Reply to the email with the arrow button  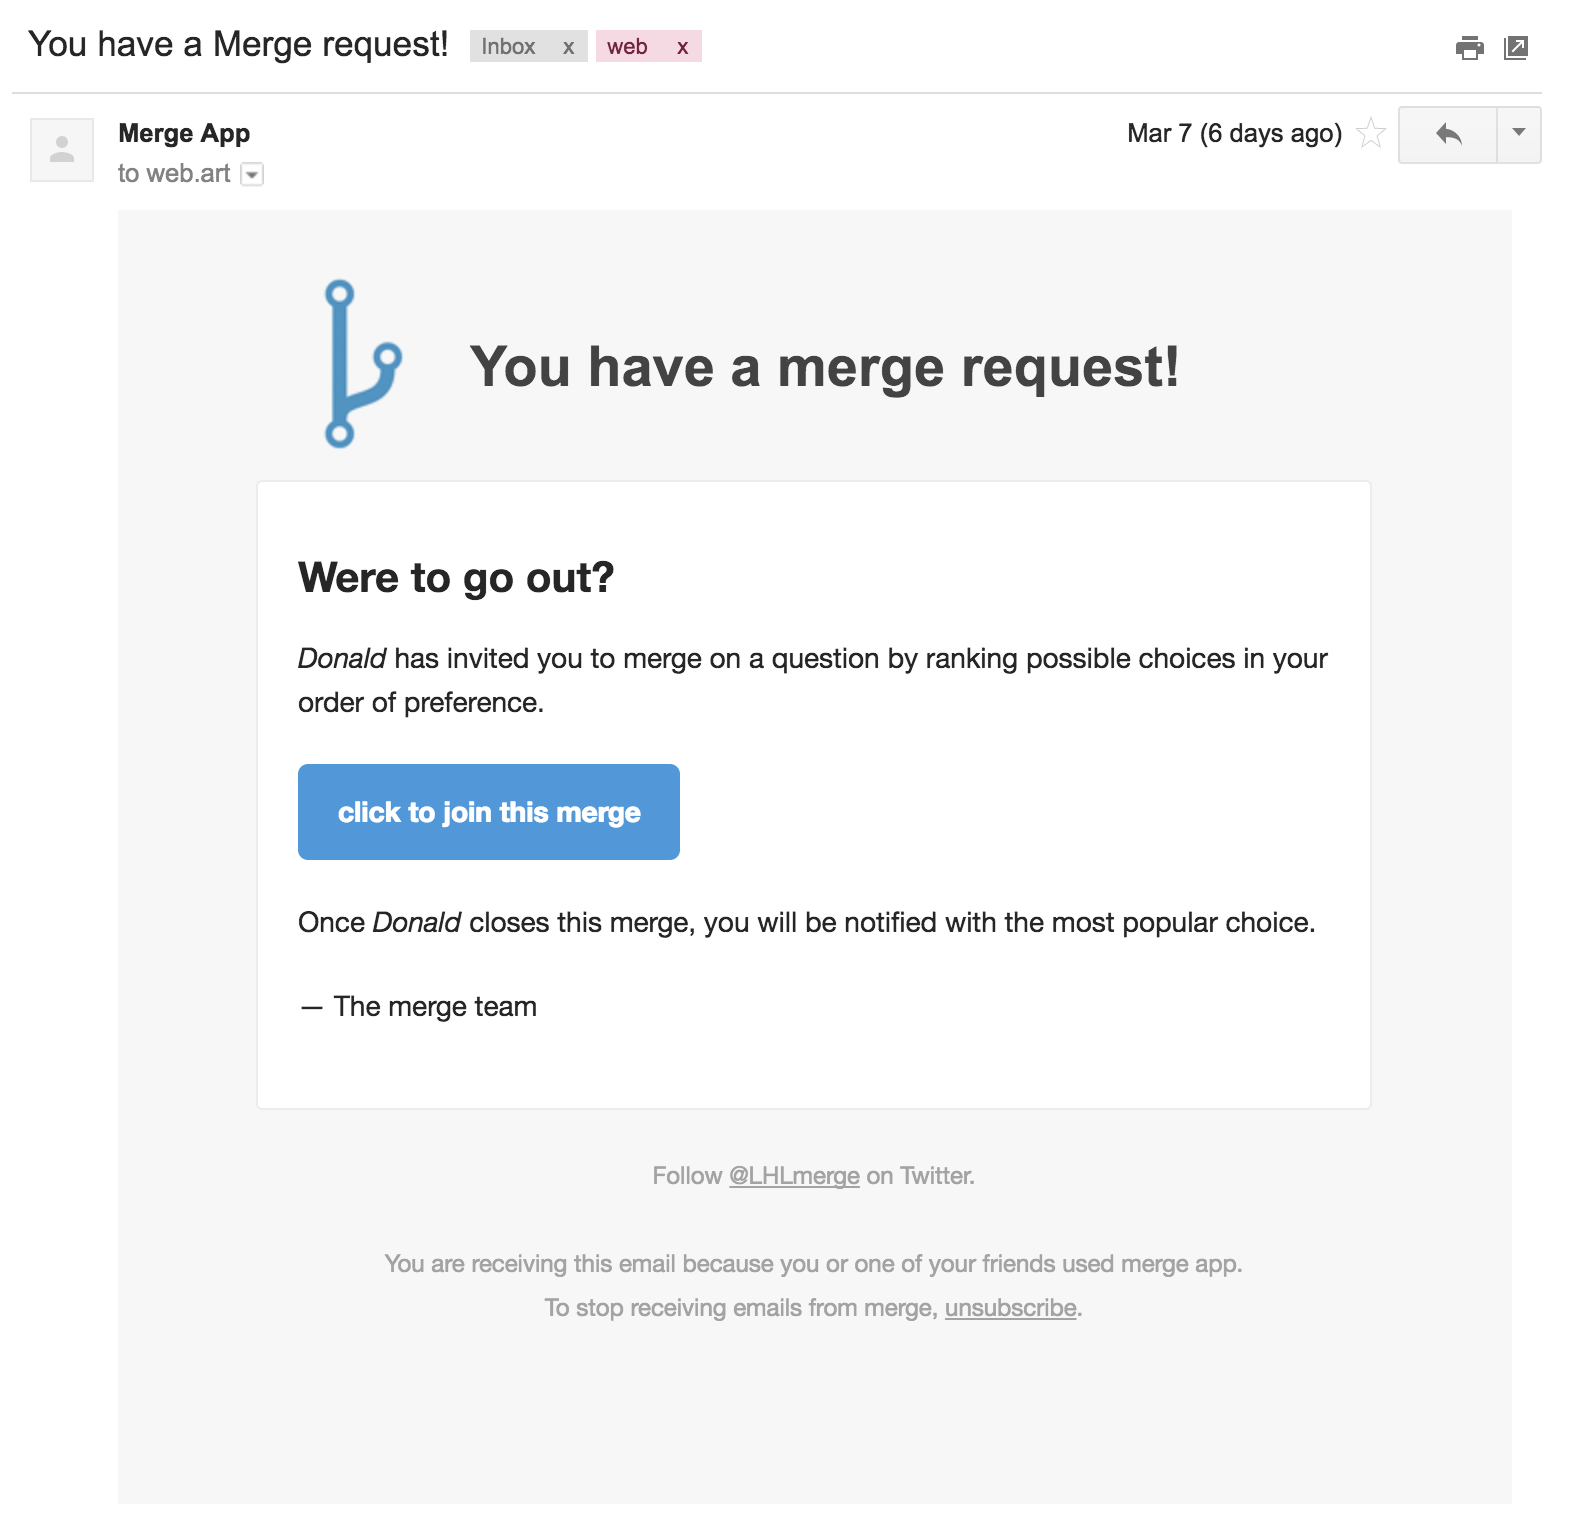pyautogui.click(x=1448, y=134)
